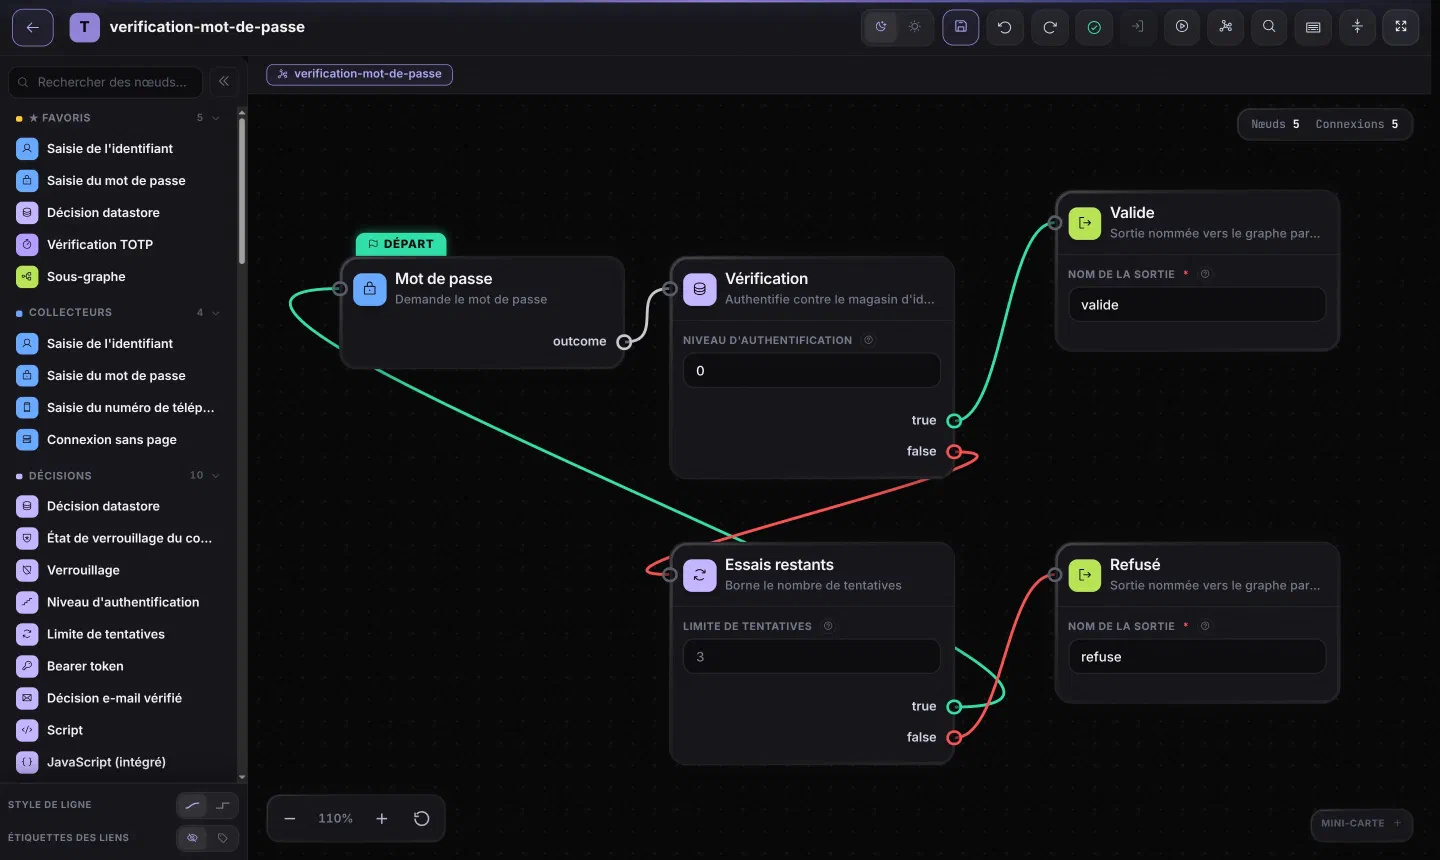This screenshot has width=1440, height=860.
Task: Reset zoom with the circular arrow
Action: (422, 818)
